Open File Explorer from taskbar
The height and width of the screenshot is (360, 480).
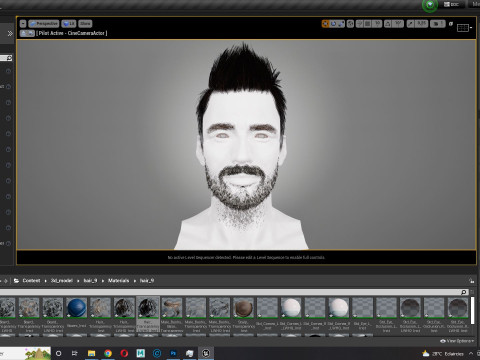pos(91,353)
